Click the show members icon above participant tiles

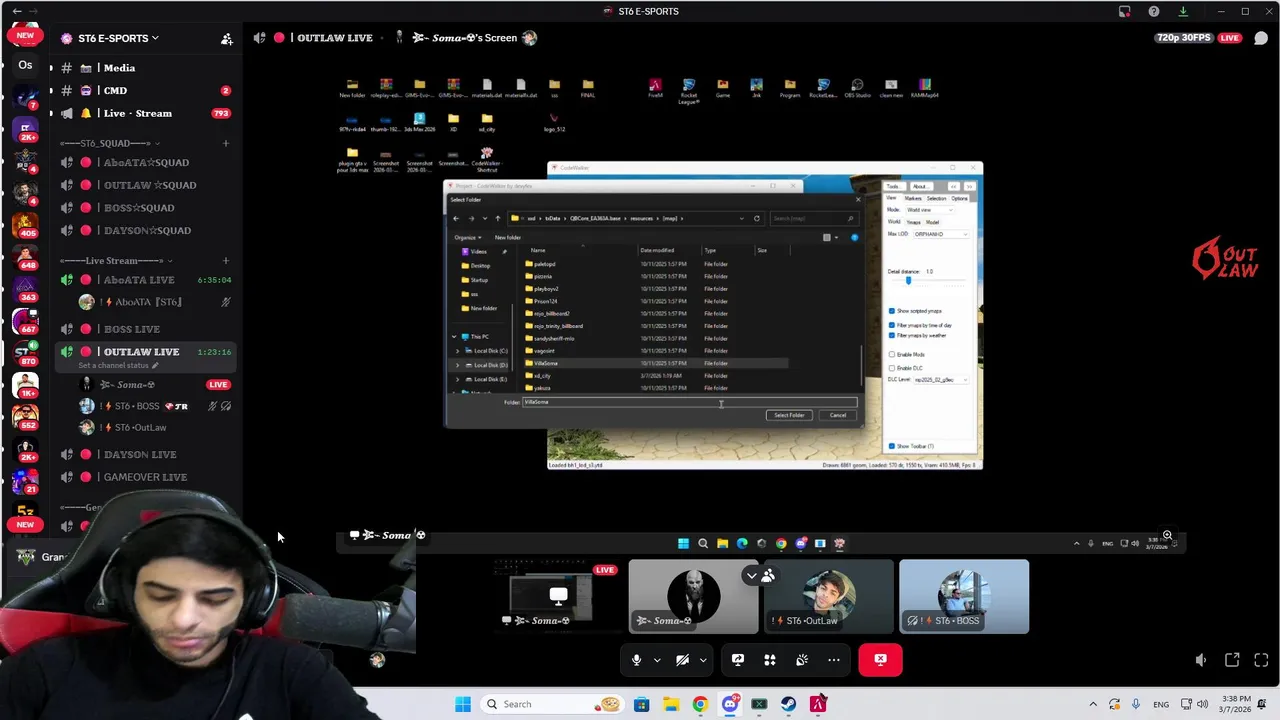coord(767,576)
